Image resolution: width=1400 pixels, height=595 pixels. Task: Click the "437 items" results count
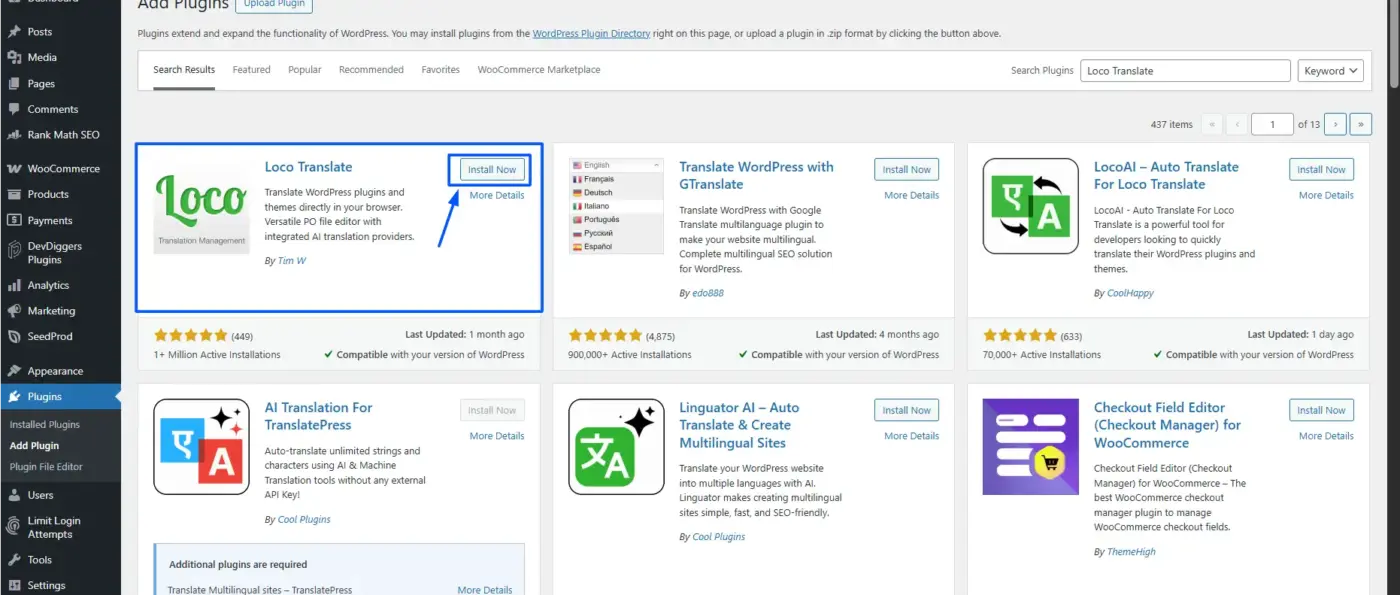coord(1172,125)
